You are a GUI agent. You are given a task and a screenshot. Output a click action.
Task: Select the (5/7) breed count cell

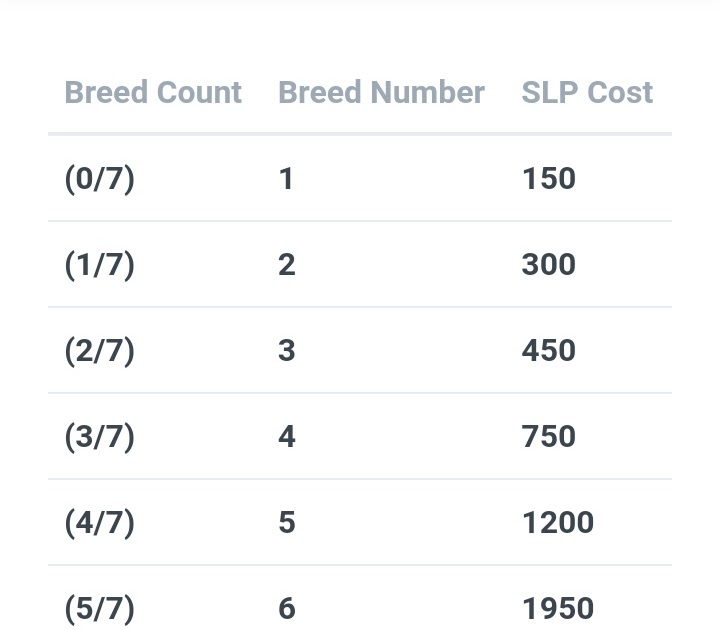tap(100, 609)
